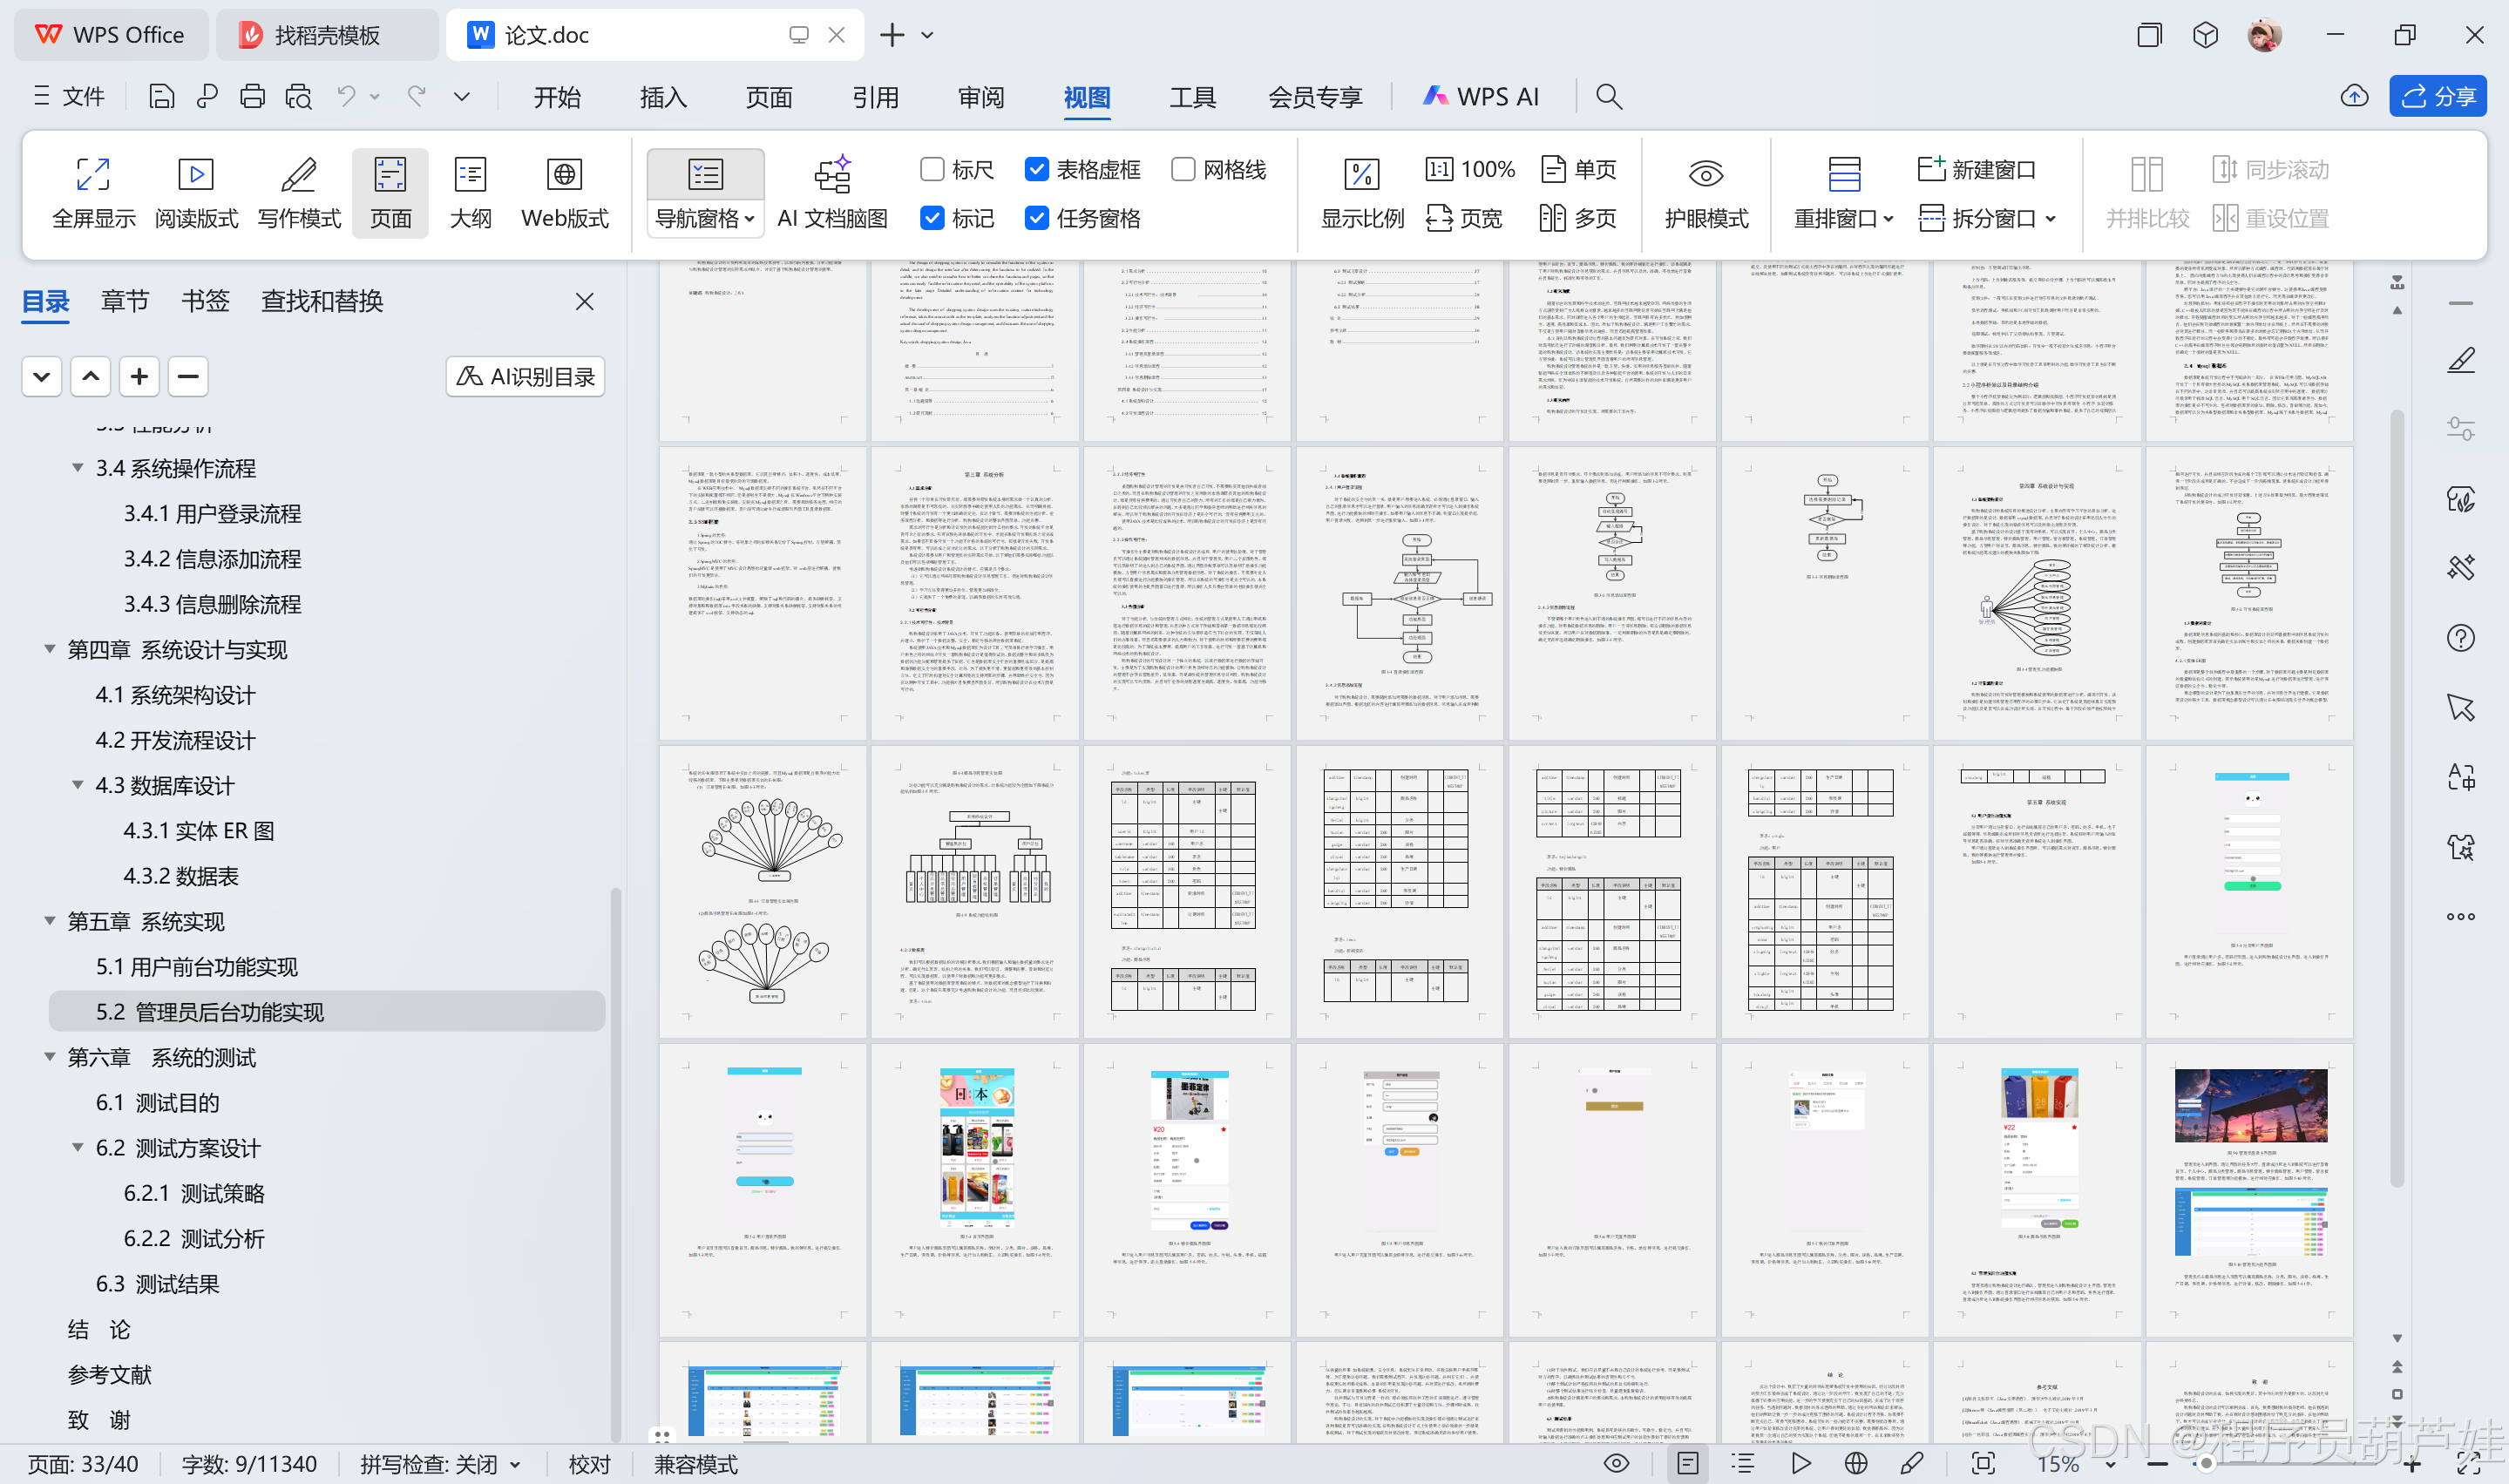Viewport: 2509px width, 1484px height.
Task: Click the WPS AI button
Action: 1481,96
